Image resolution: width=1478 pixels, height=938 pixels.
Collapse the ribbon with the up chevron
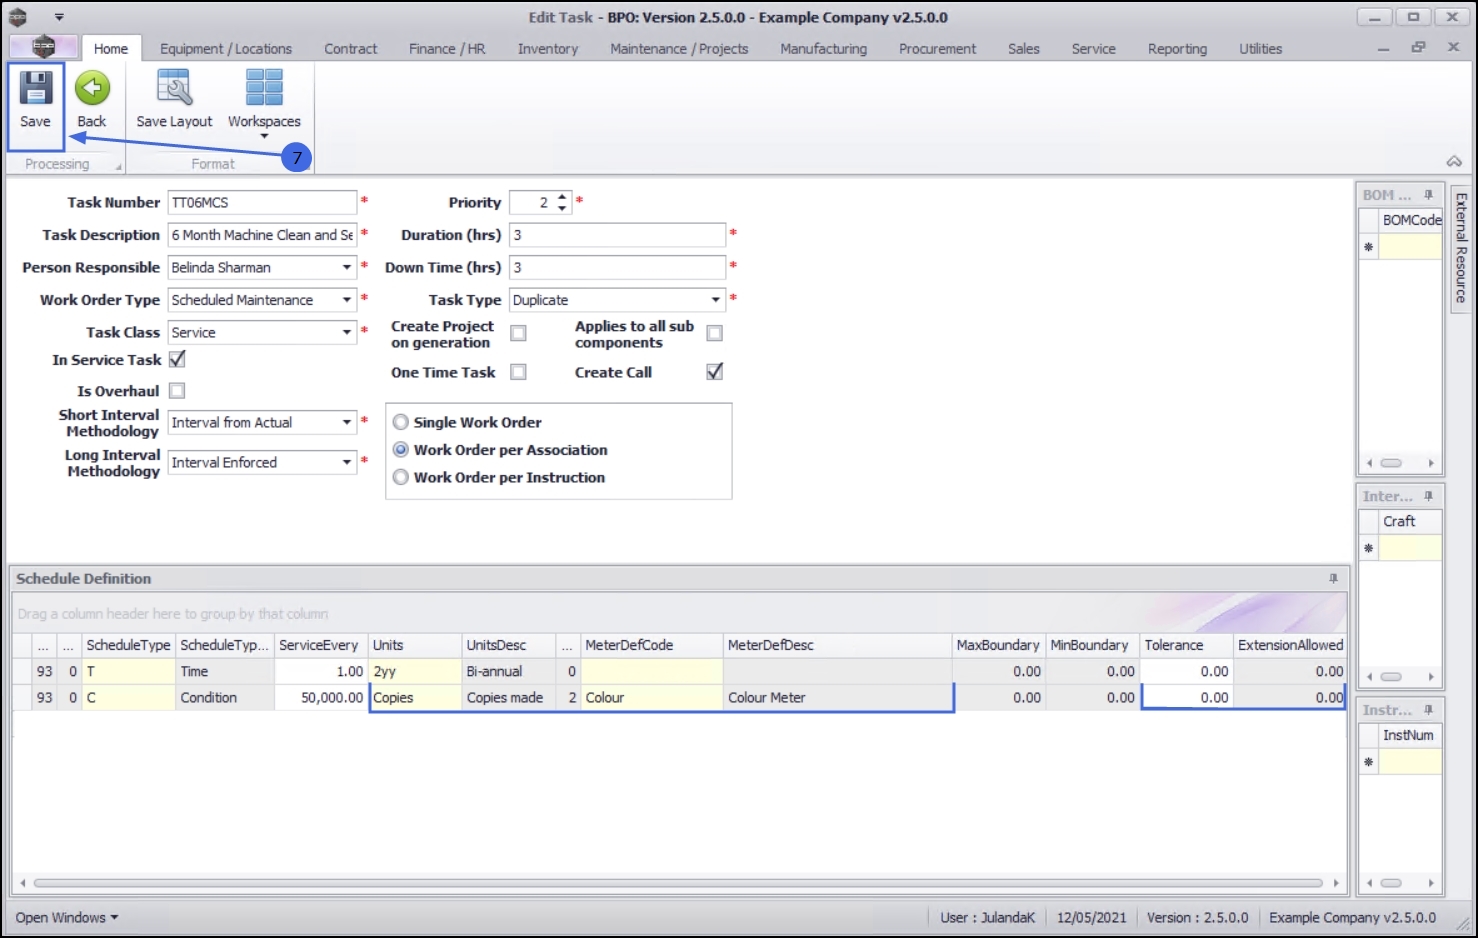[1454, 162]
